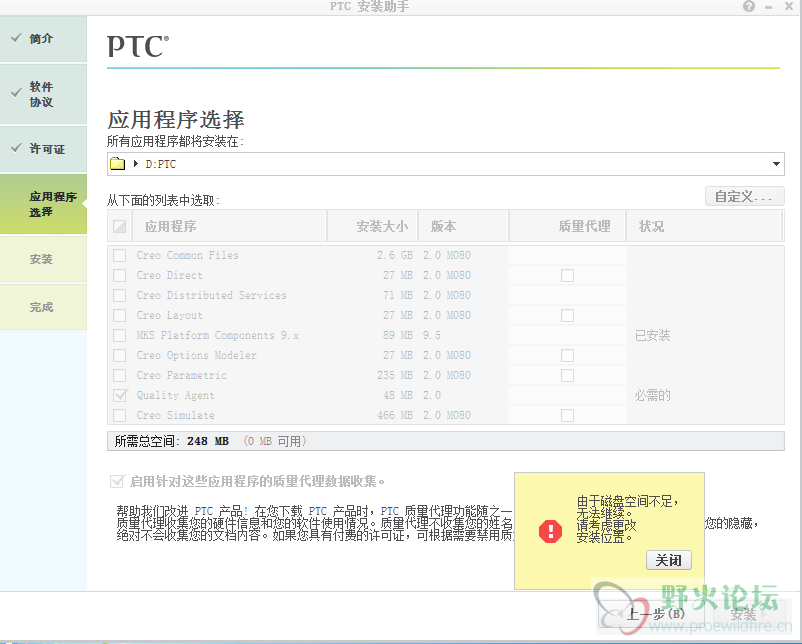The width and height of the screenshot is (802, 644).
Task: Click the 安装 button at bottom right
Action: (749, 613)
